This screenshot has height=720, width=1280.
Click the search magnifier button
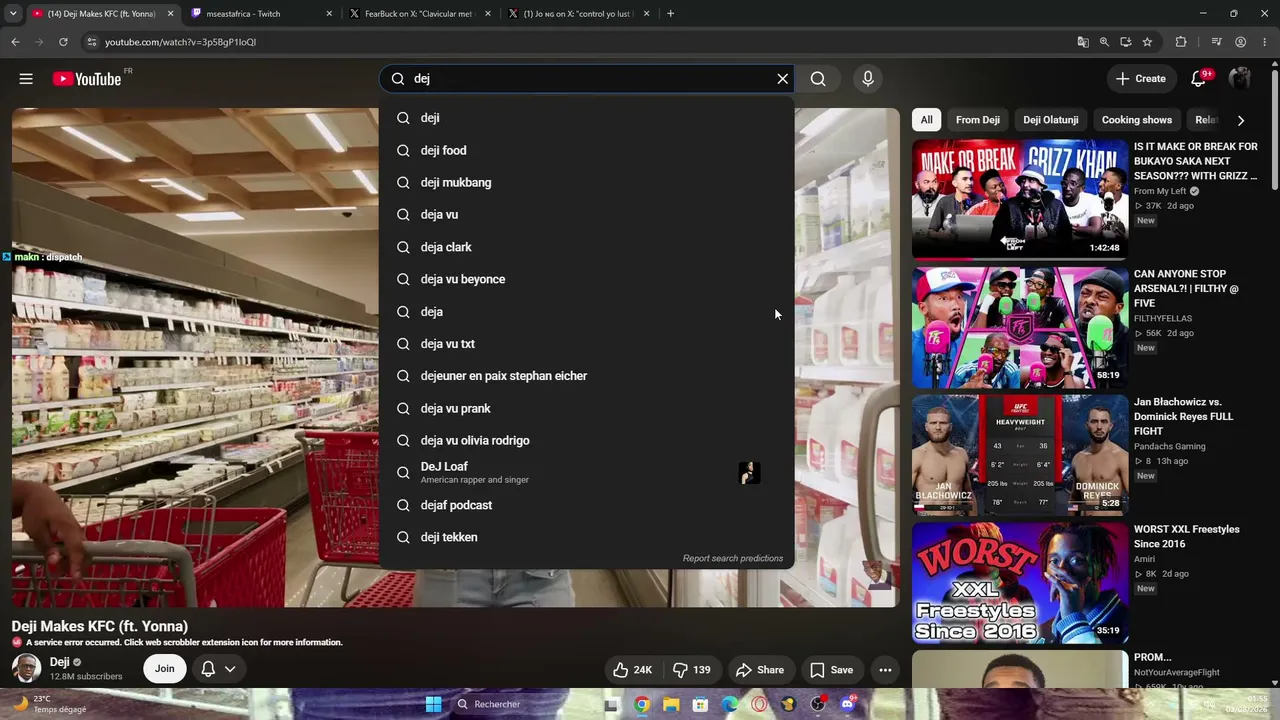[x=818, y=79]
